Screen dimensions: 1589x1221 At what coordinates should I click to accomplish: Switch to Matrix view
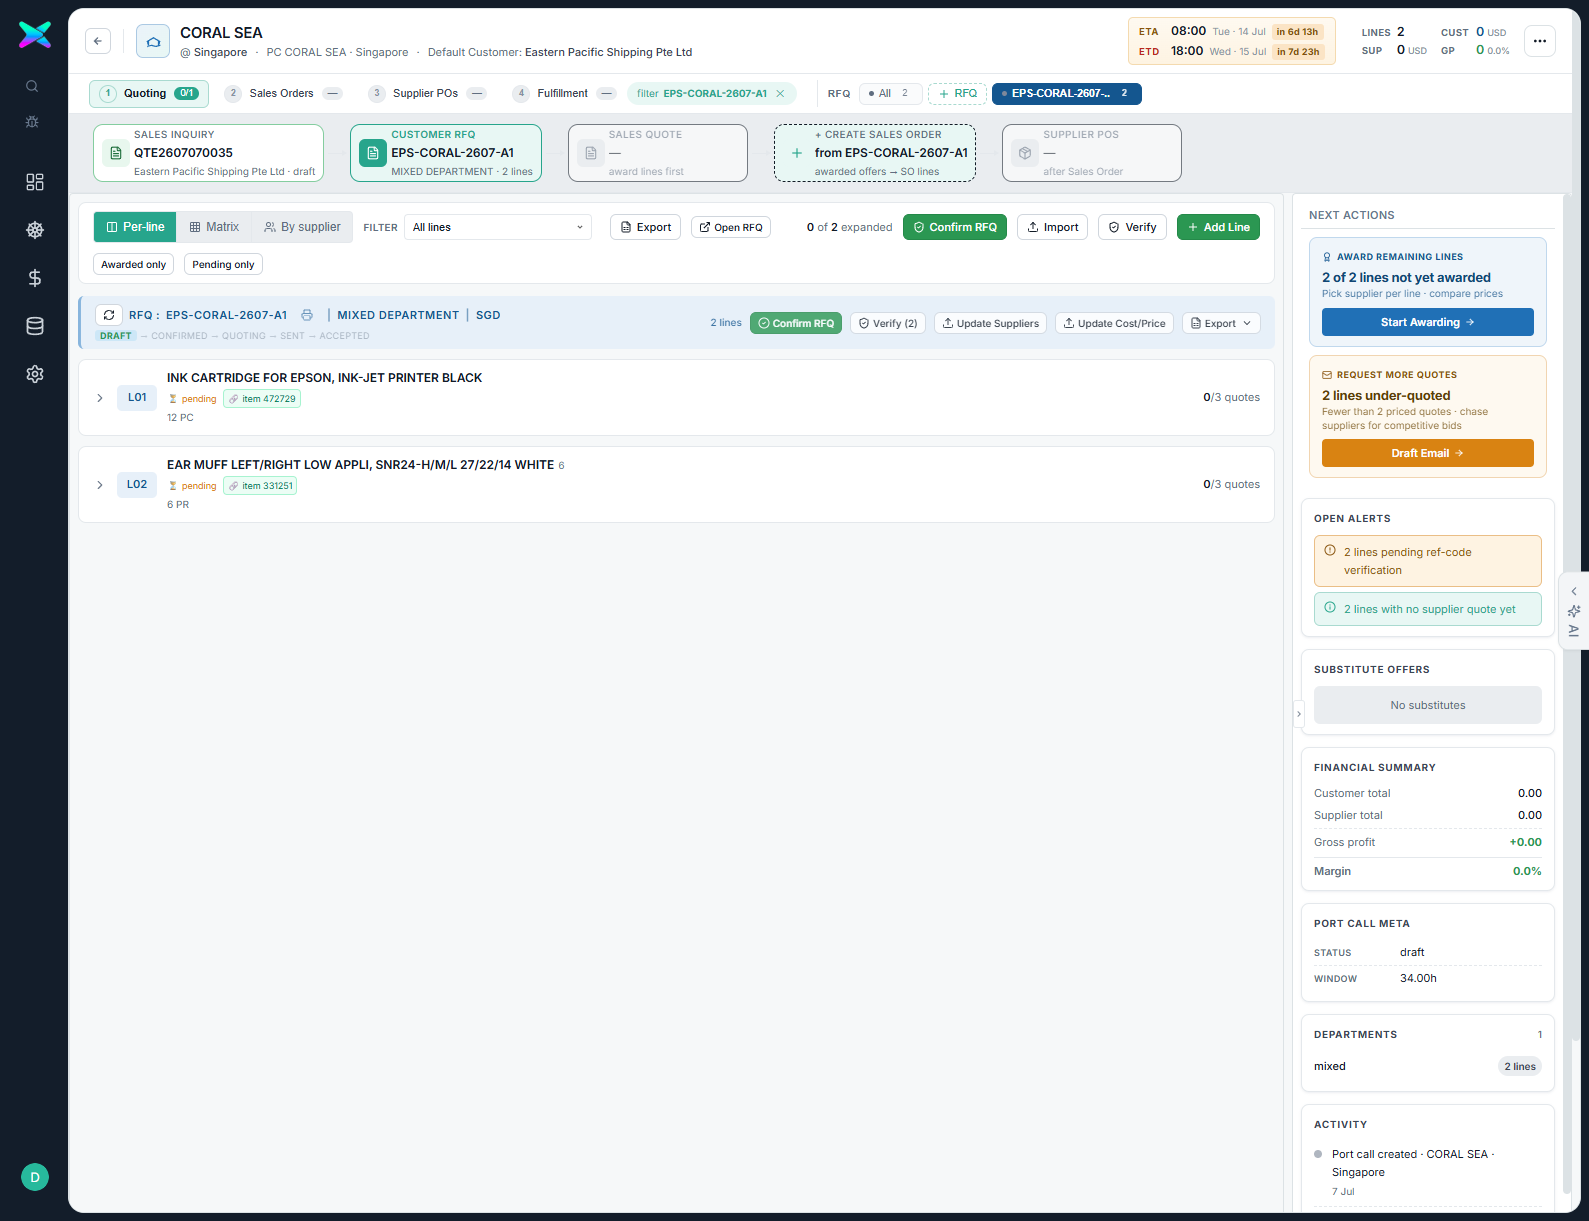coord(214,227)
